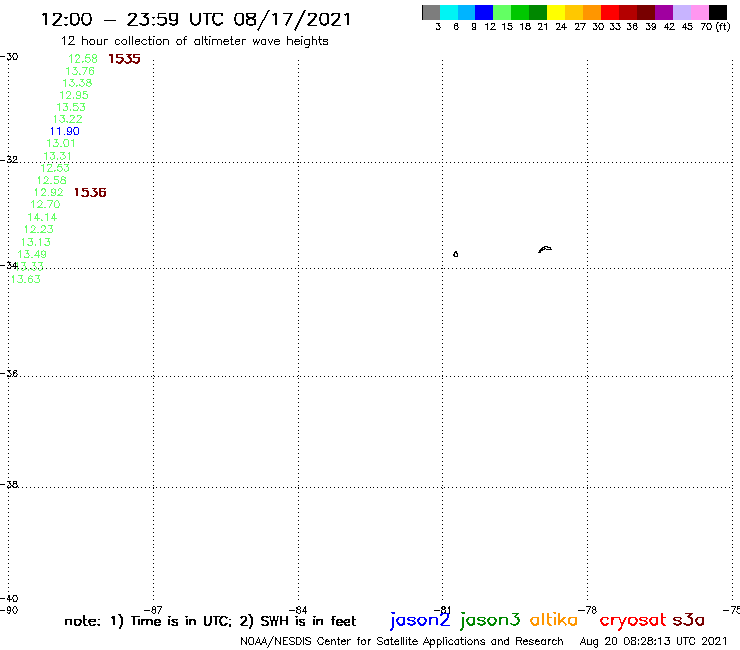Viewport: 740px width, 650px height.
Task: Click the '70 (ft)' legend unit label
Action: (x=715, y=27)
